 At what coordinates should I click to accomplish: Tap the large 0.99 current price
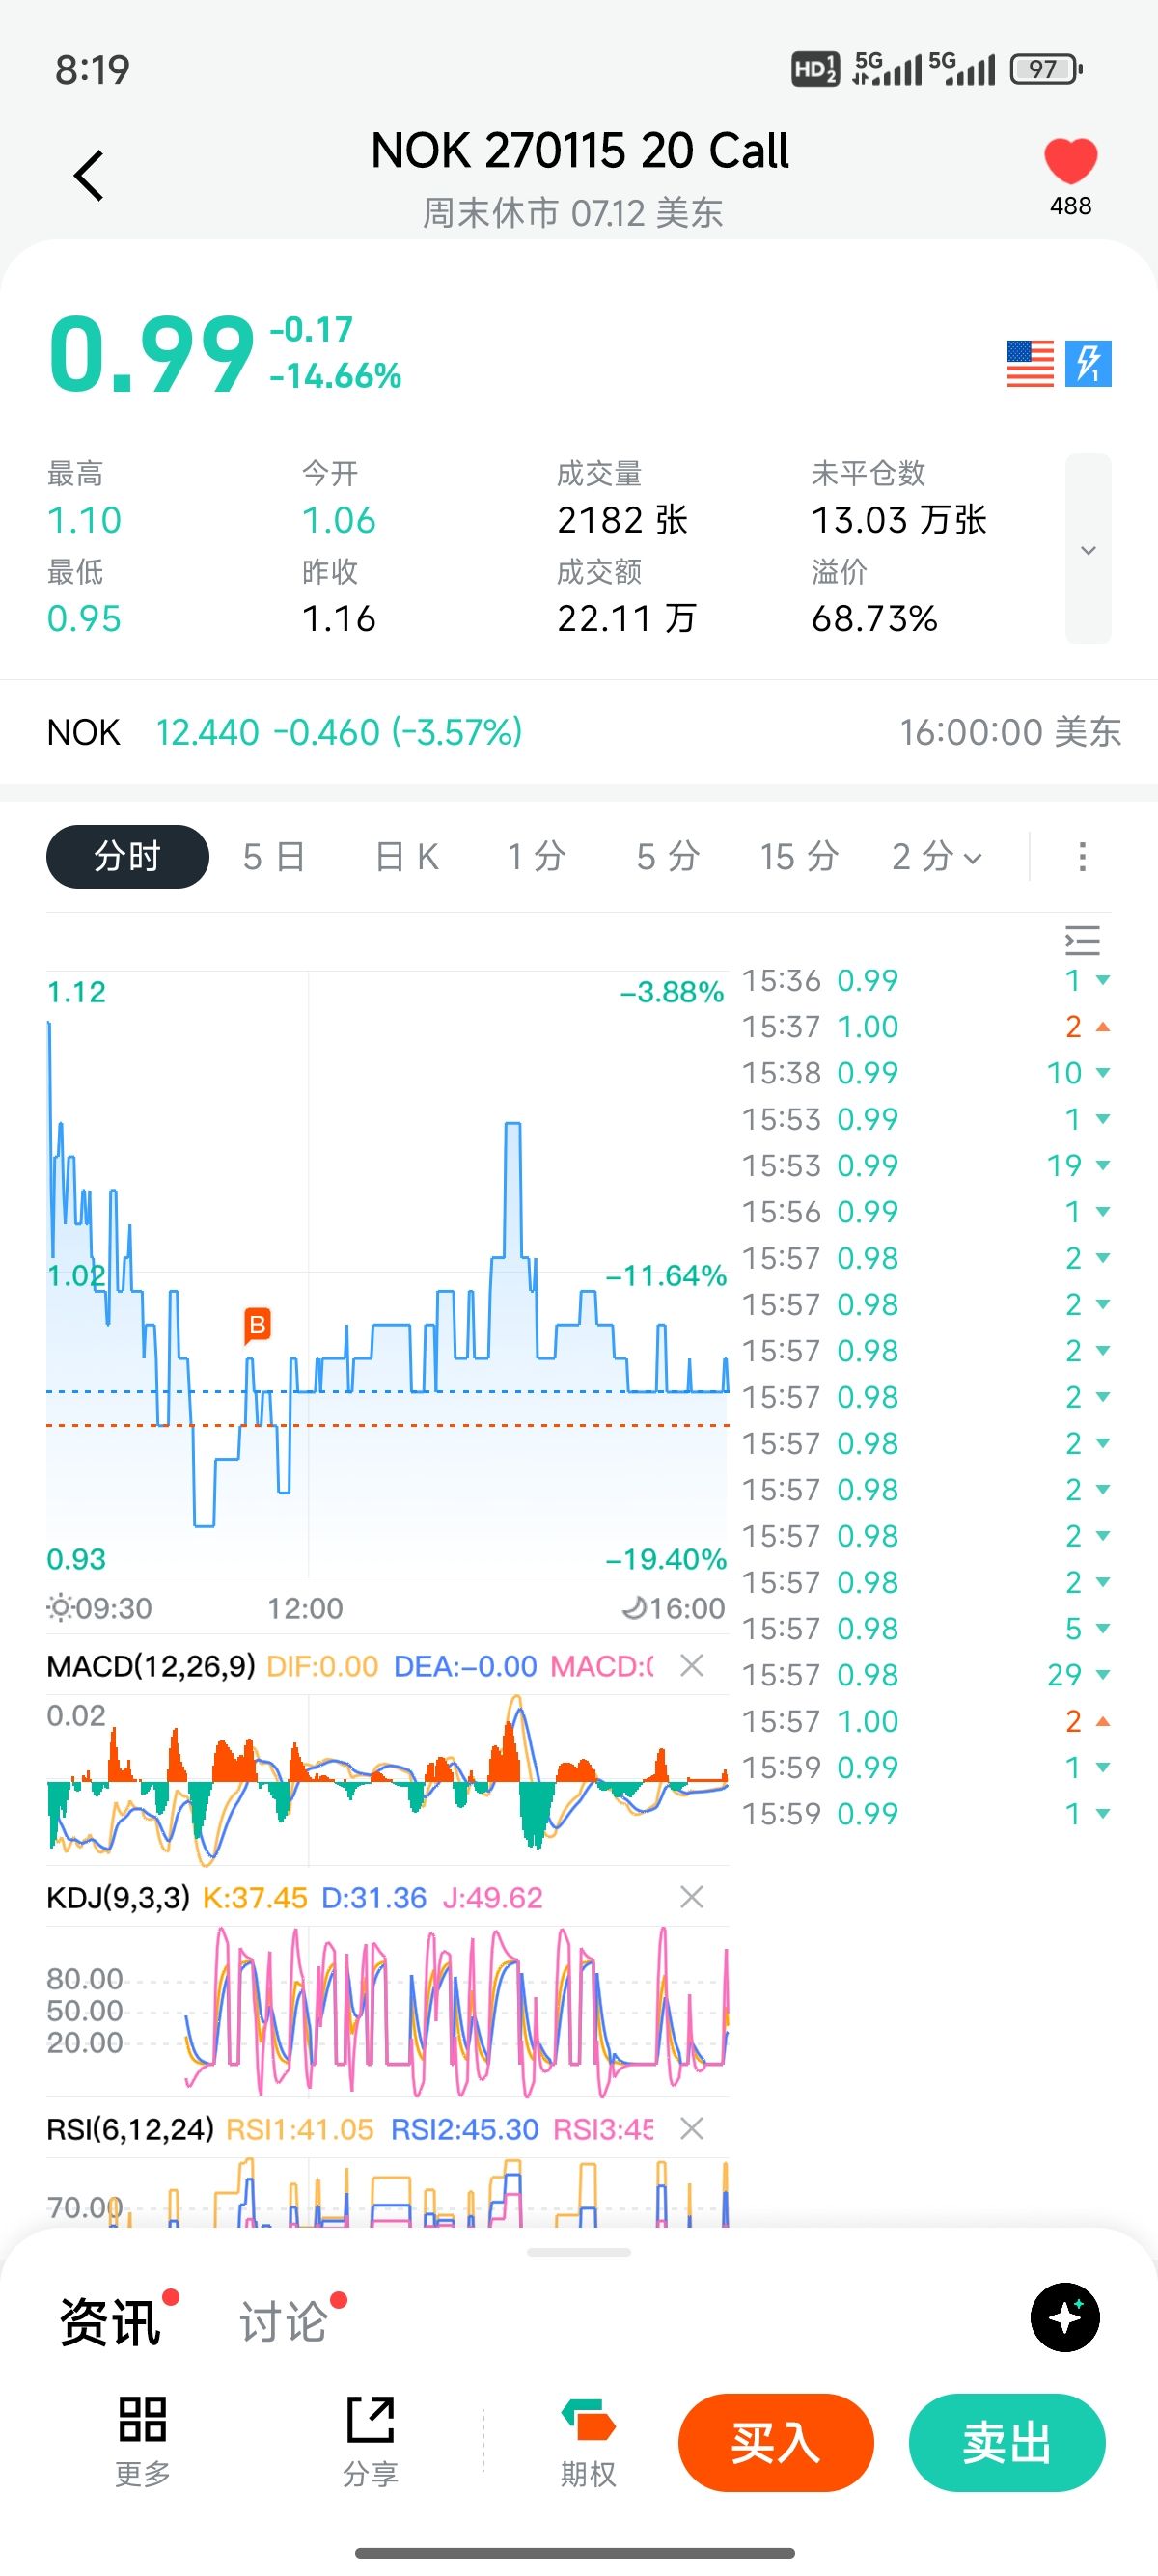coord(151,353)
